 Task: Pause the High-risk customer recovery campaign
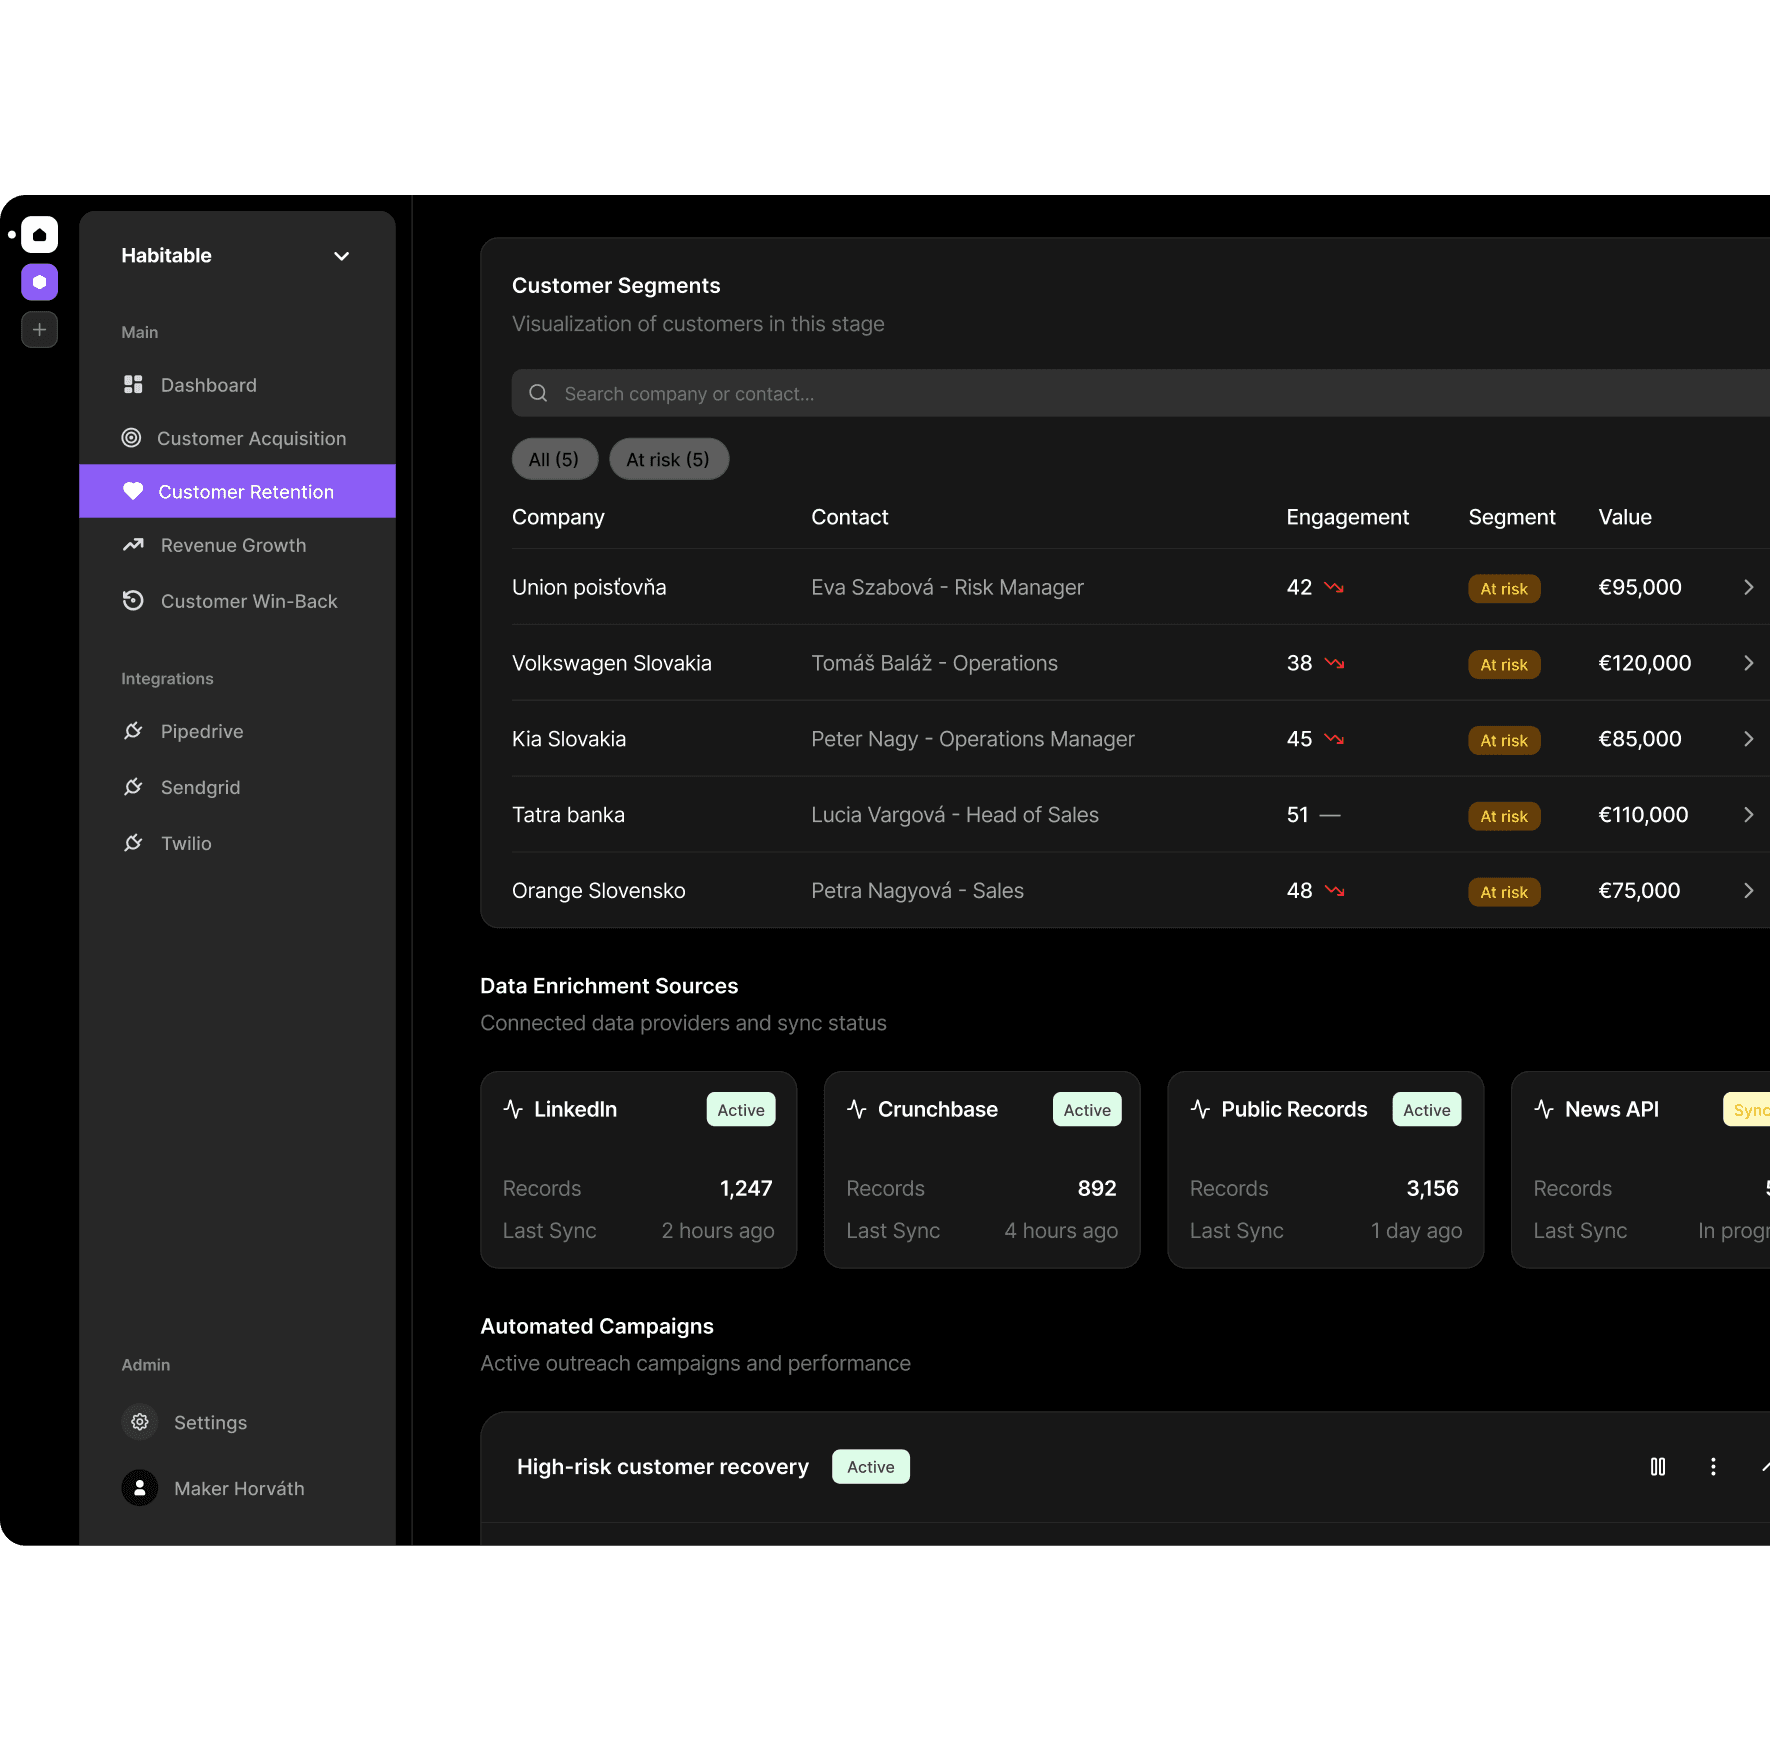click(x=1658, y=1466)
